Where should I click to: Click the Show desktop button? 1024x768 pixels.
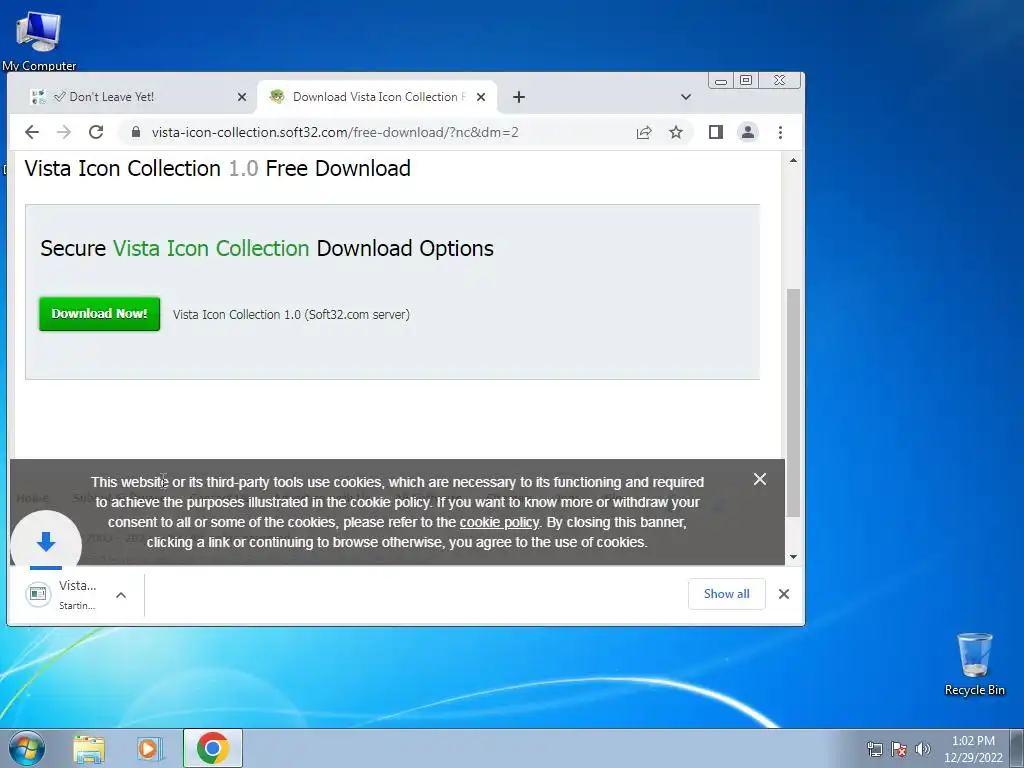pos(1016,748)
